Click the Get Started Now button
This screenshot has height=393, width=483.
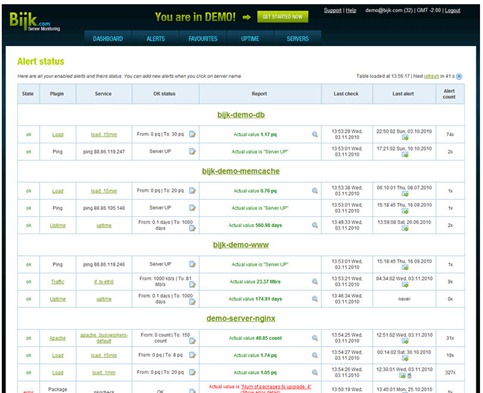click(x=283, y=17)
